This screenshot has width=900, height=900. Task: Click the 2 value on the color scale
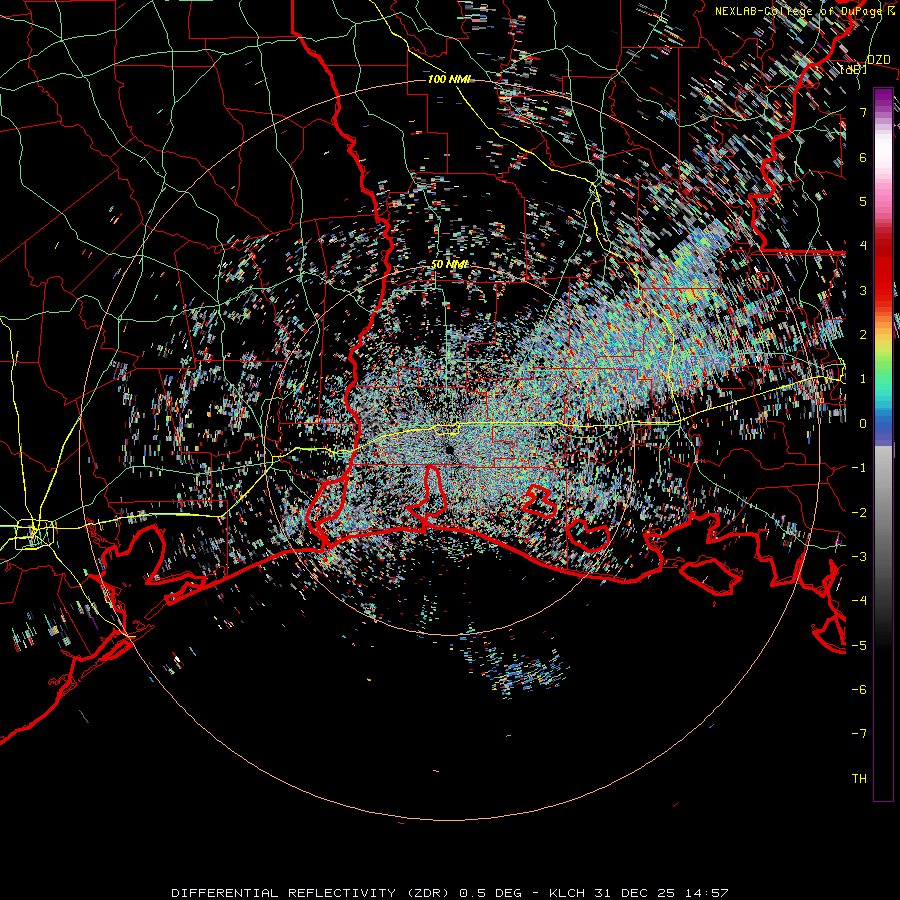click(x=863, y=335)
